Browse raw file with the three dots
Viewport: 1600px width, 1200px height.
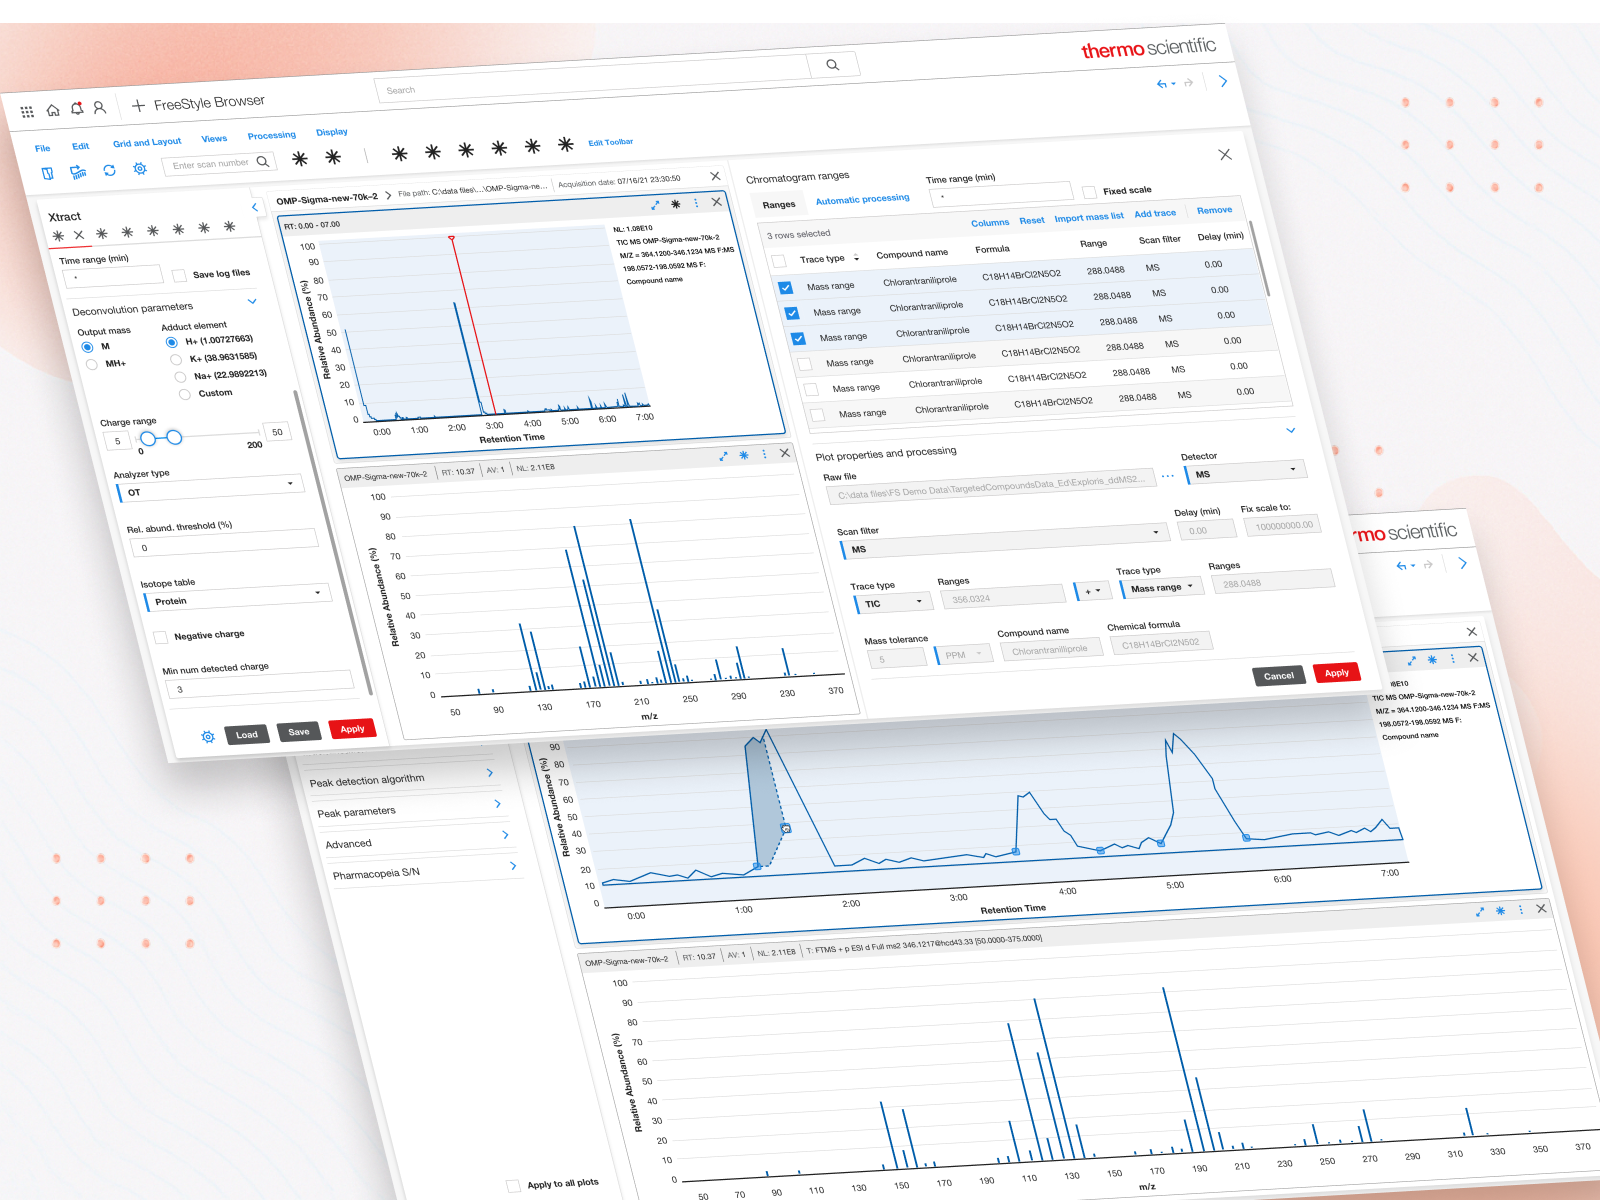[1167, 476]
